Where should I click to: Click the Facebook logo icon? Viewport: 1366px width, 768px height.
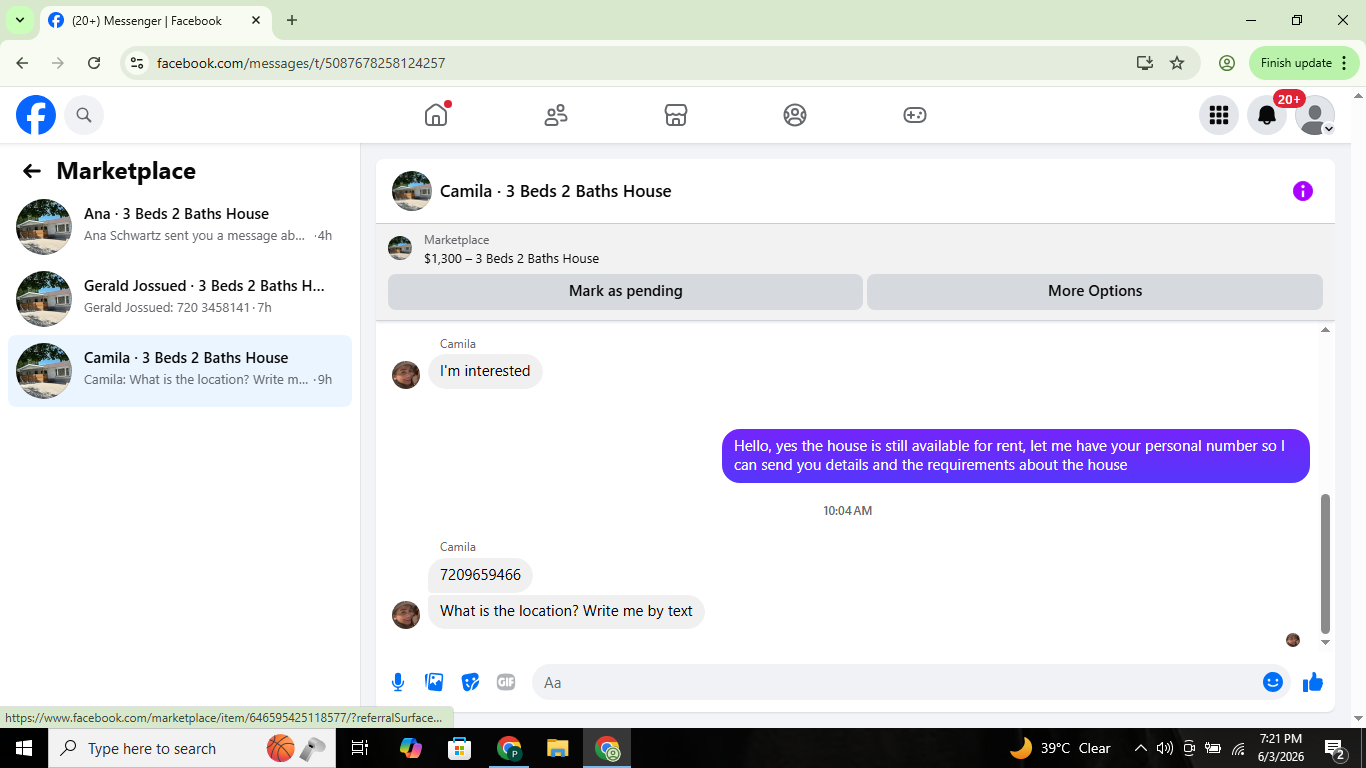36,115
